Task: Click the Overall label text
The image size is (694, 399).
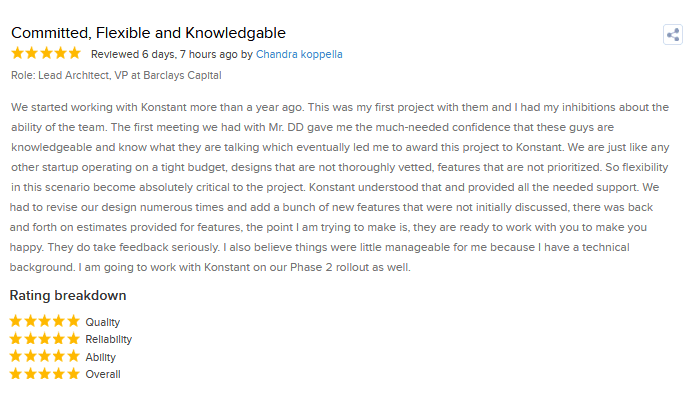Action: tap(103, 374)
